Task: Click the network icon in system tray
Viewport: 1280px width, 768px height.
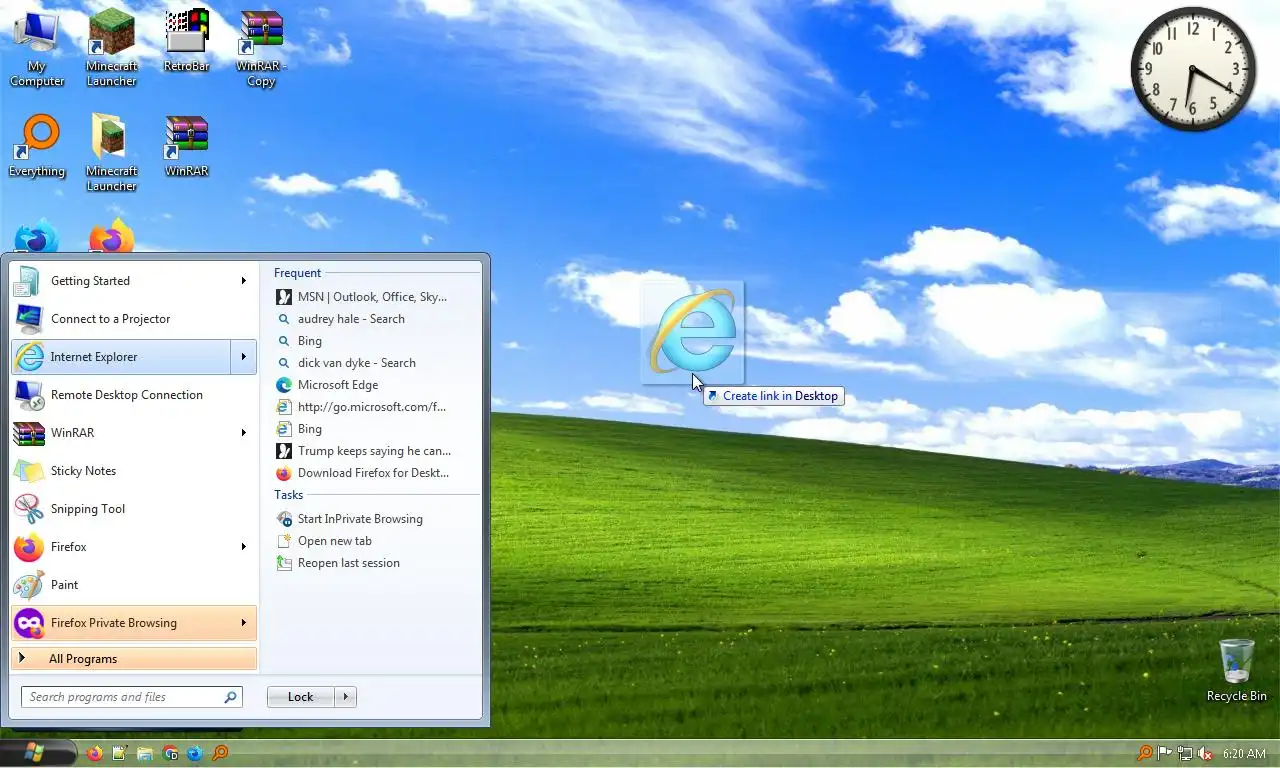Action: click(x=1185, y=753)
